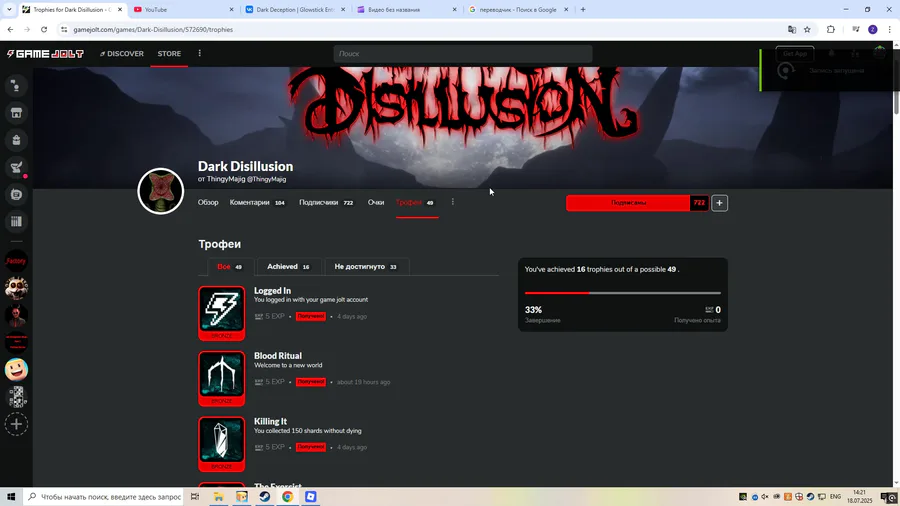Click the 33% completion value
900x506 pixels.
533,309
